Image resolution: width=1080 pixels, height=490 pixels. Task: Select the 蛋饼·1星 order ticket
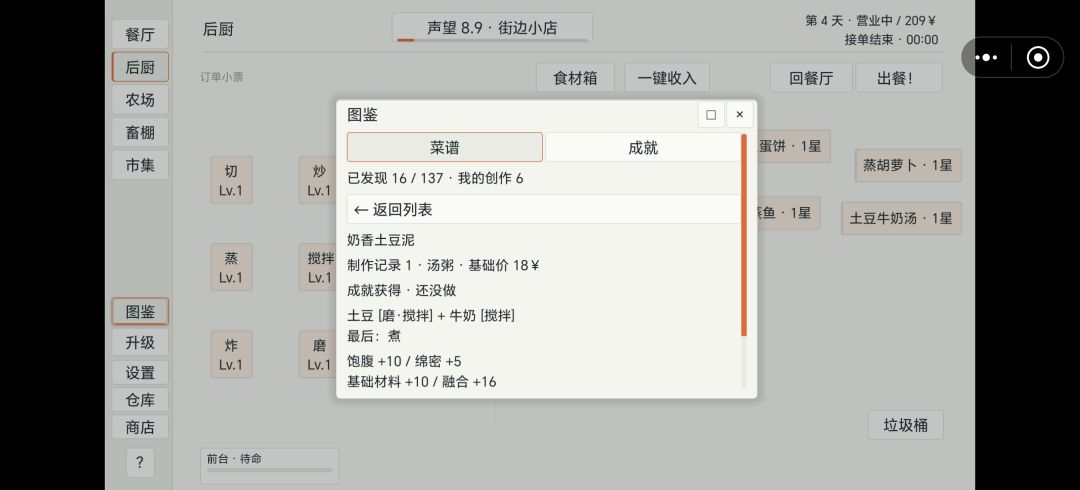point(793,146)
